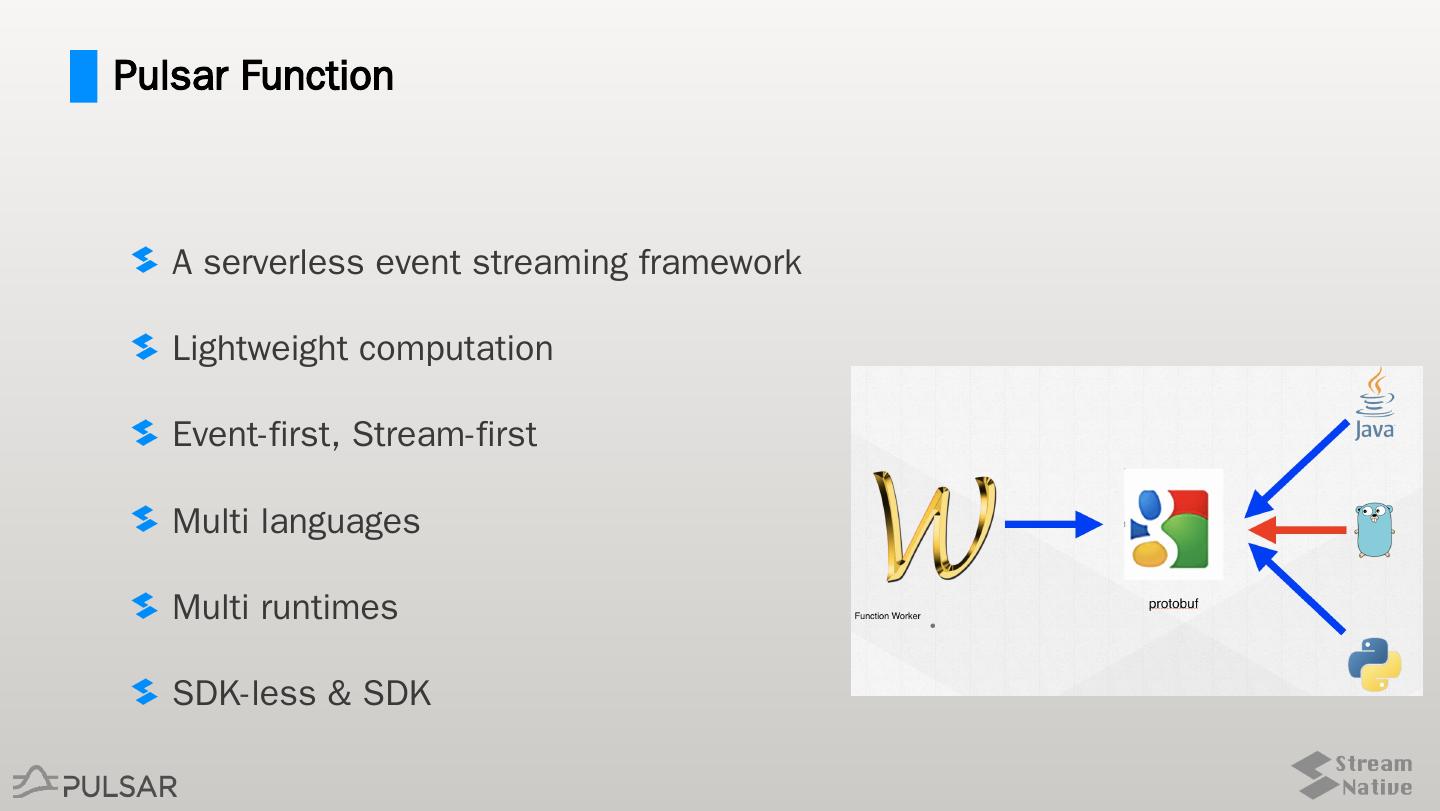This screenshot has width=1440, height=811.
Task: Click the bullet icon beside SDK-less & SDK
Action: pos(145,692)
